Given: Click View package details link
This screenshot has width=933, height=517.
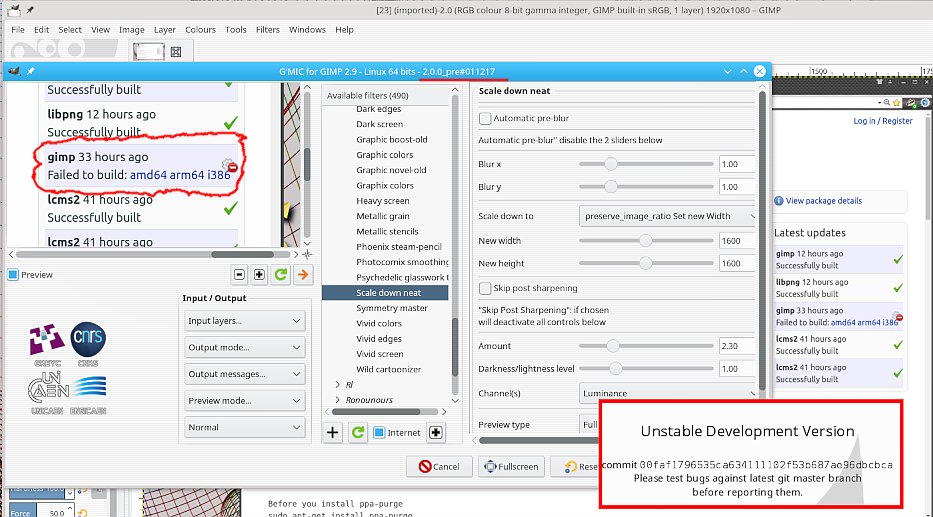Looking at the screenshot, I should point(824,201).
